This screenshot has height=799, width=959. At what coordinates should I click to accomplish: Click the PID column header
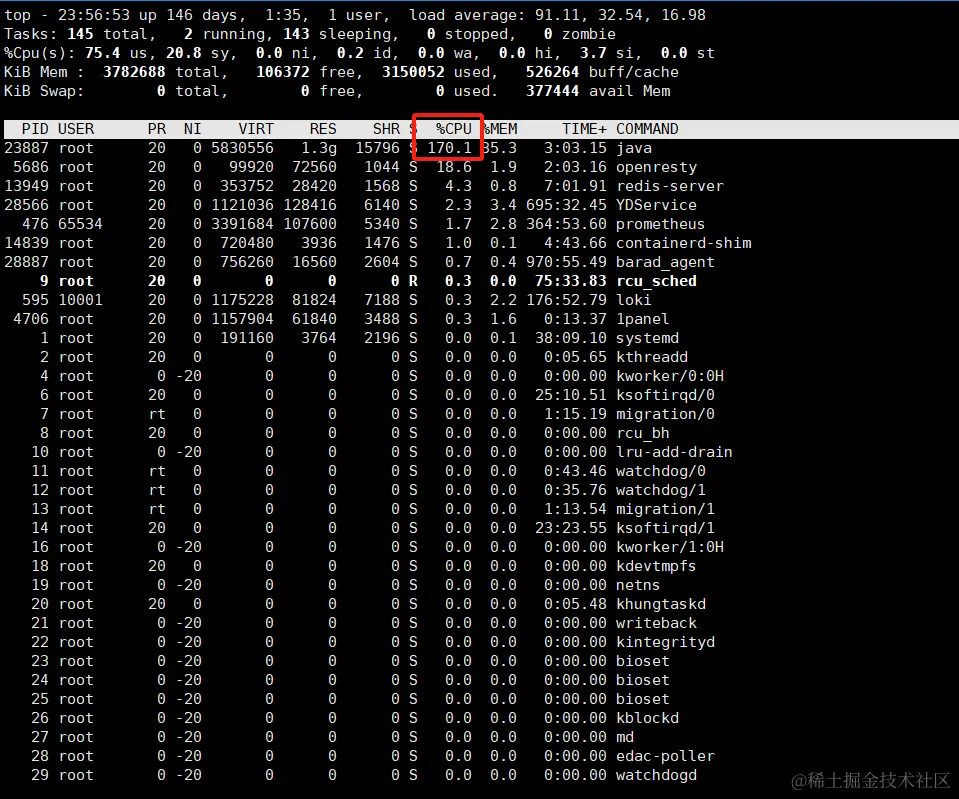coord(35,129)
